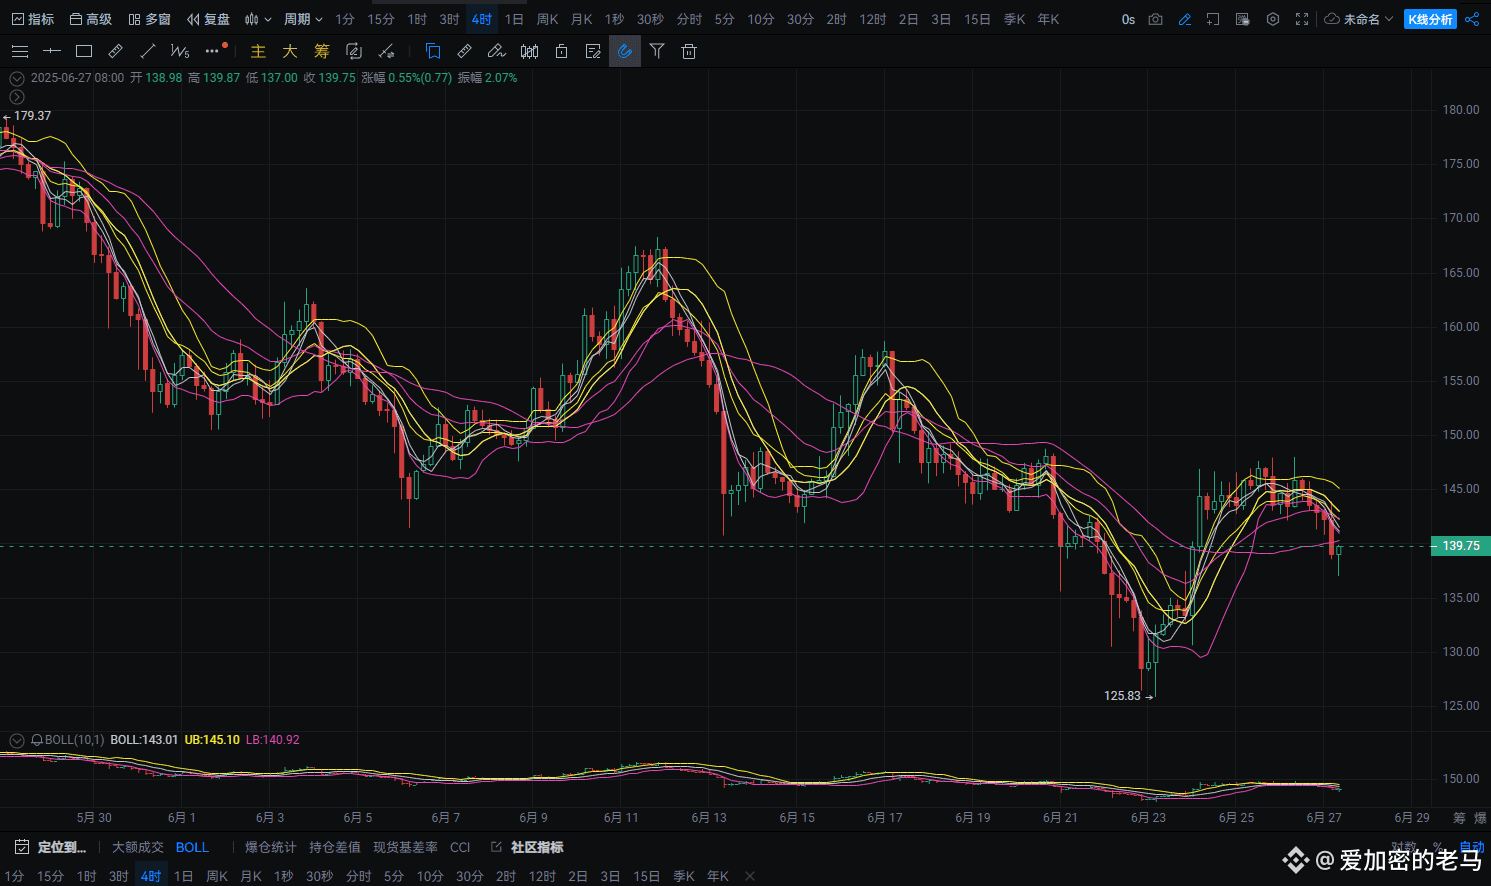Toggle the 主 main-force indicator
Screen dimensions: 1491x886
258,51
